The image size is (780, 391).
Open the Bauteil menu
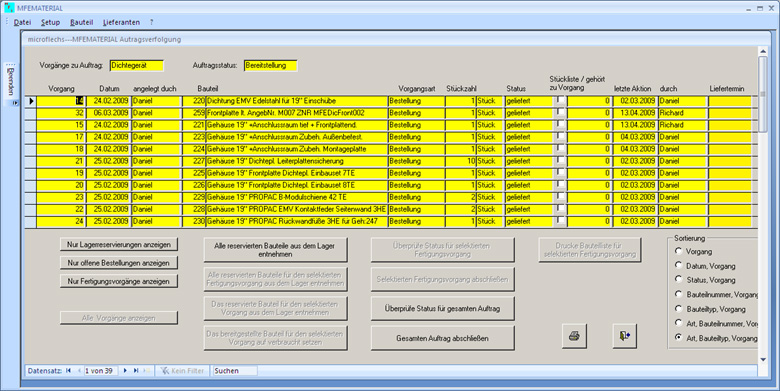coord(82,22)
